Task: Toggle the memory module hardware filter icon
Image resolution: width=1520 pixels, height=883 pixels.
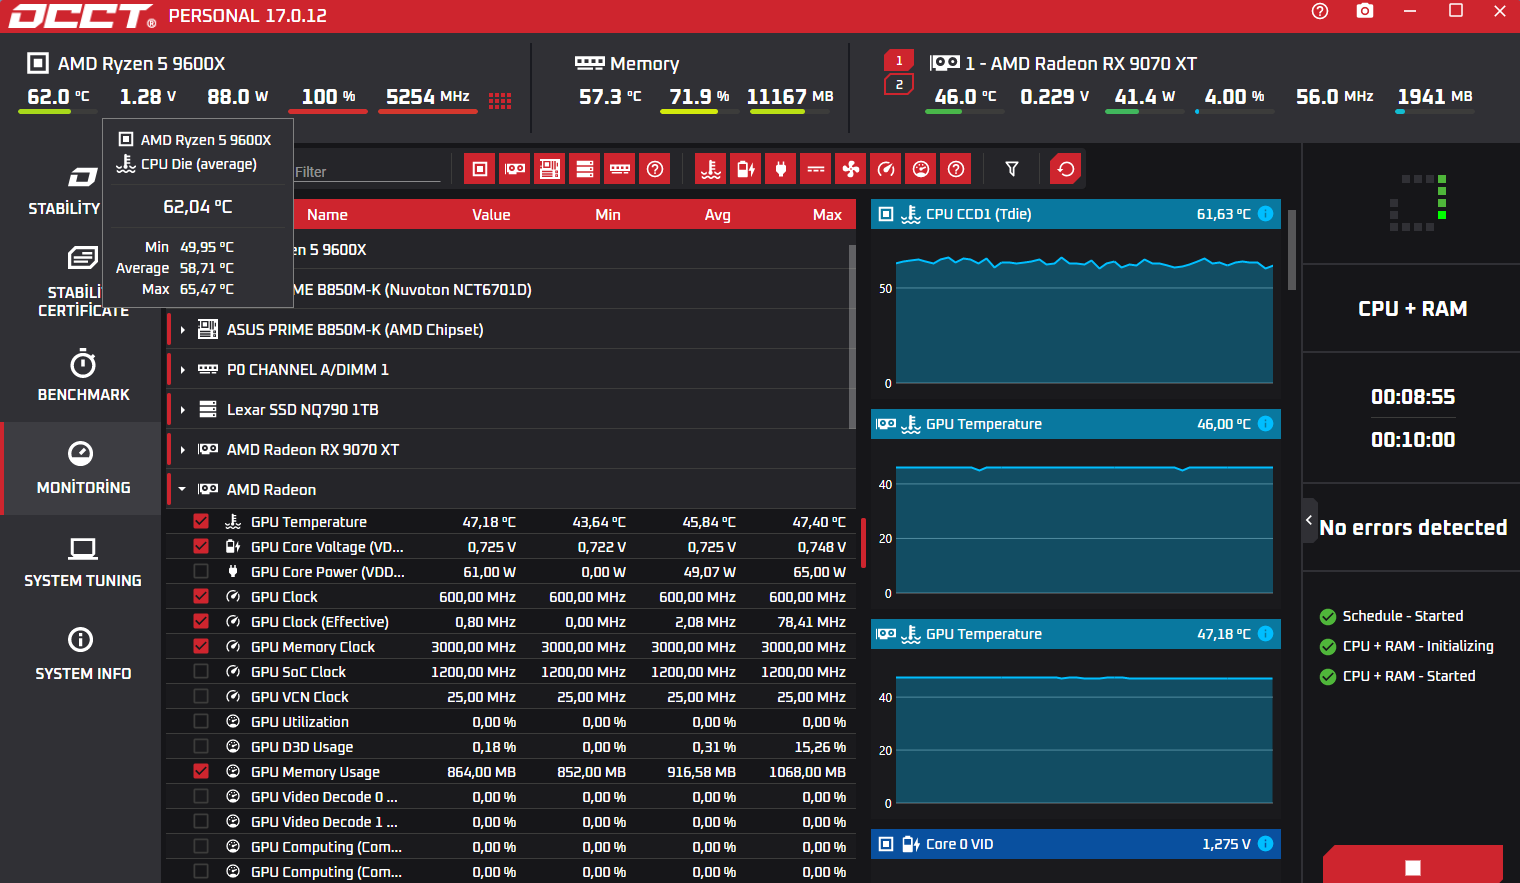Action: 620,169
